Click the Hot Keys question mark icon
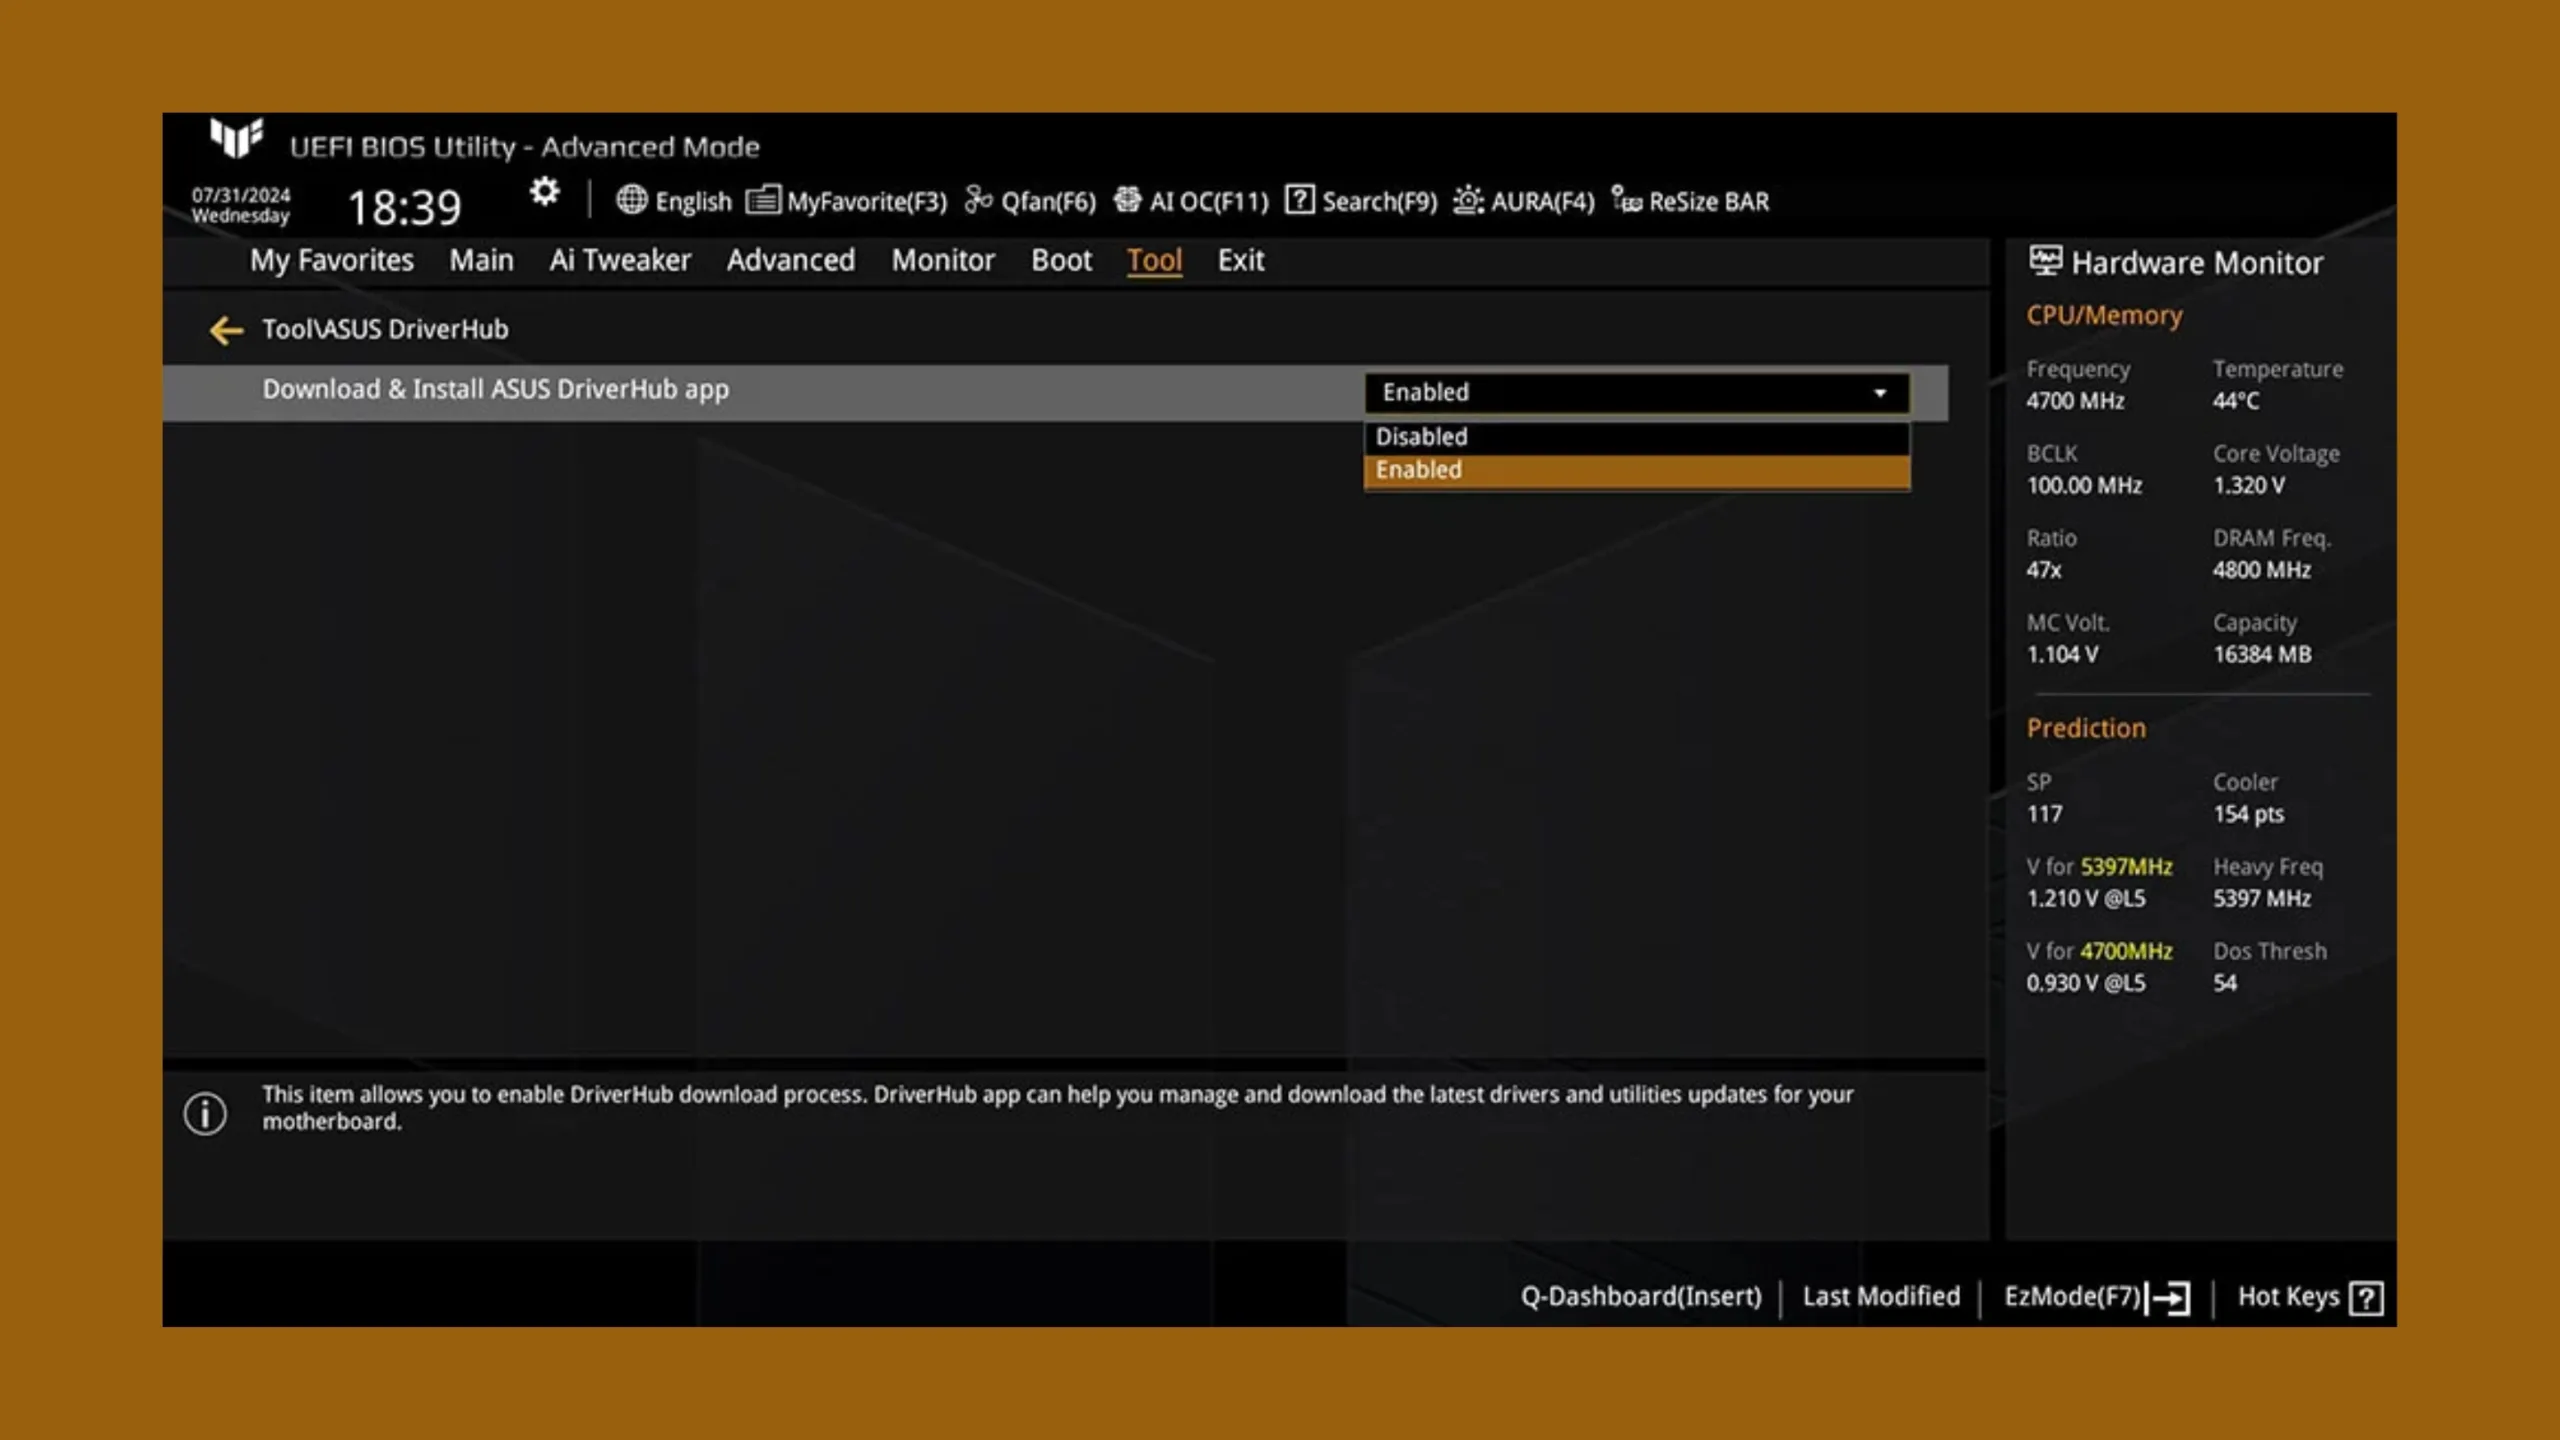The width and height of the screenshot is (2560, 1440). click(2366, 1298)
